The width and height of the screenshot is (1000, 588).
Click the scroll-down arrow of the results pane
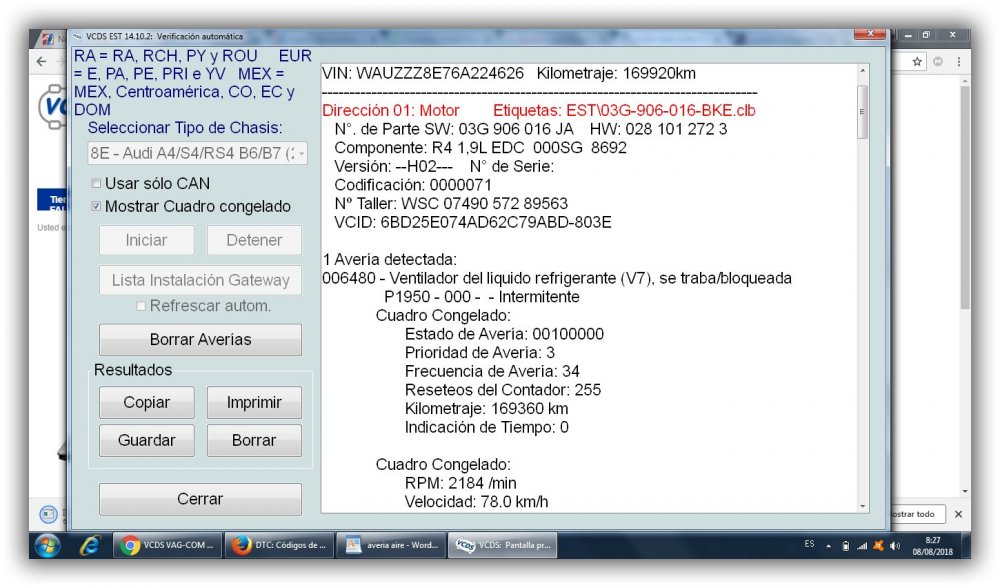click(862, 506)
